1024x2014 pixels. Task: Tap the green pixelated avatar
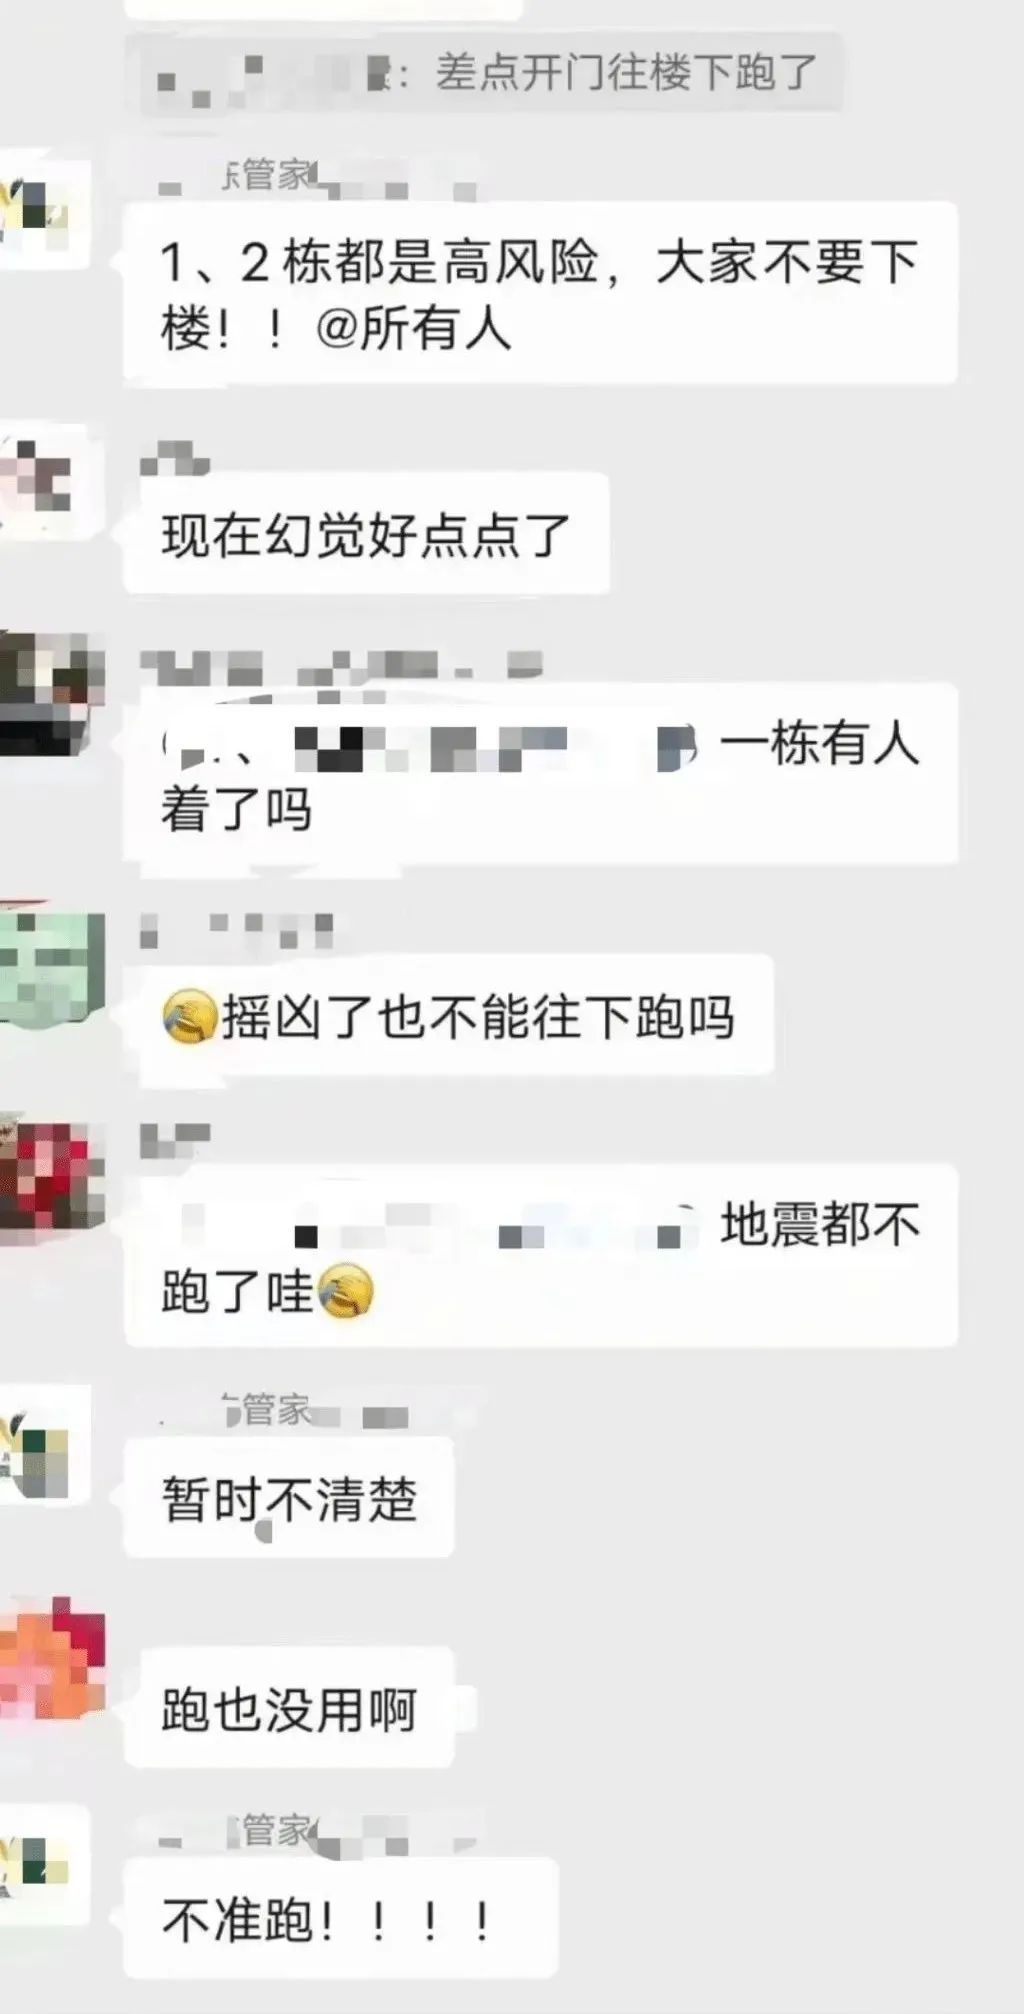[50, 968]
